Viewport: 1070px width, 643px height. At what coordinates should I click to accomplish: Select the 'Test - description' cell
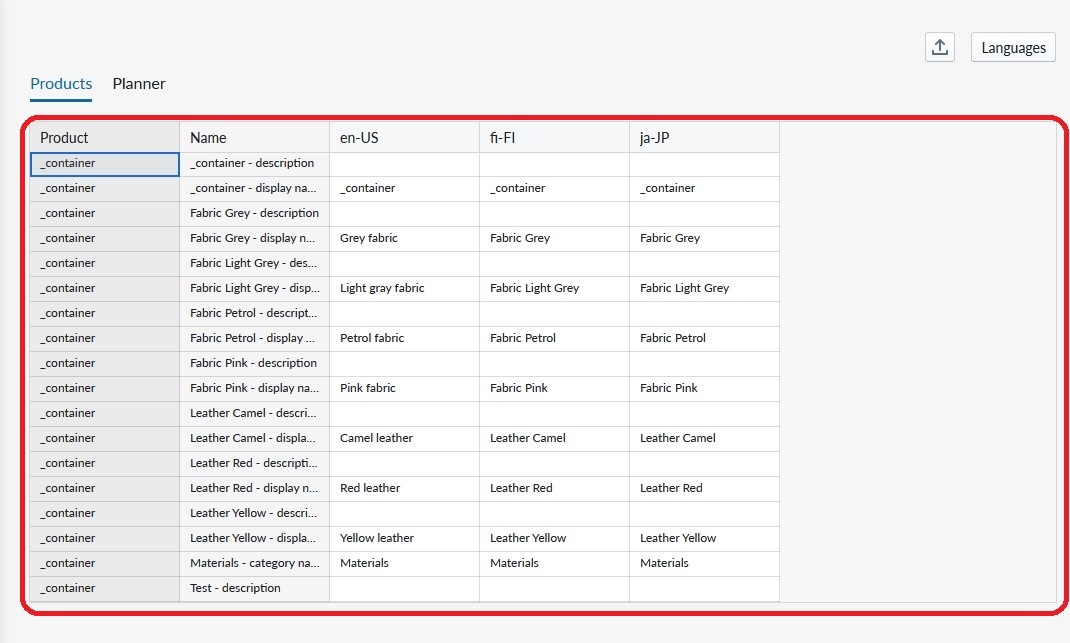tap(255, 589)
